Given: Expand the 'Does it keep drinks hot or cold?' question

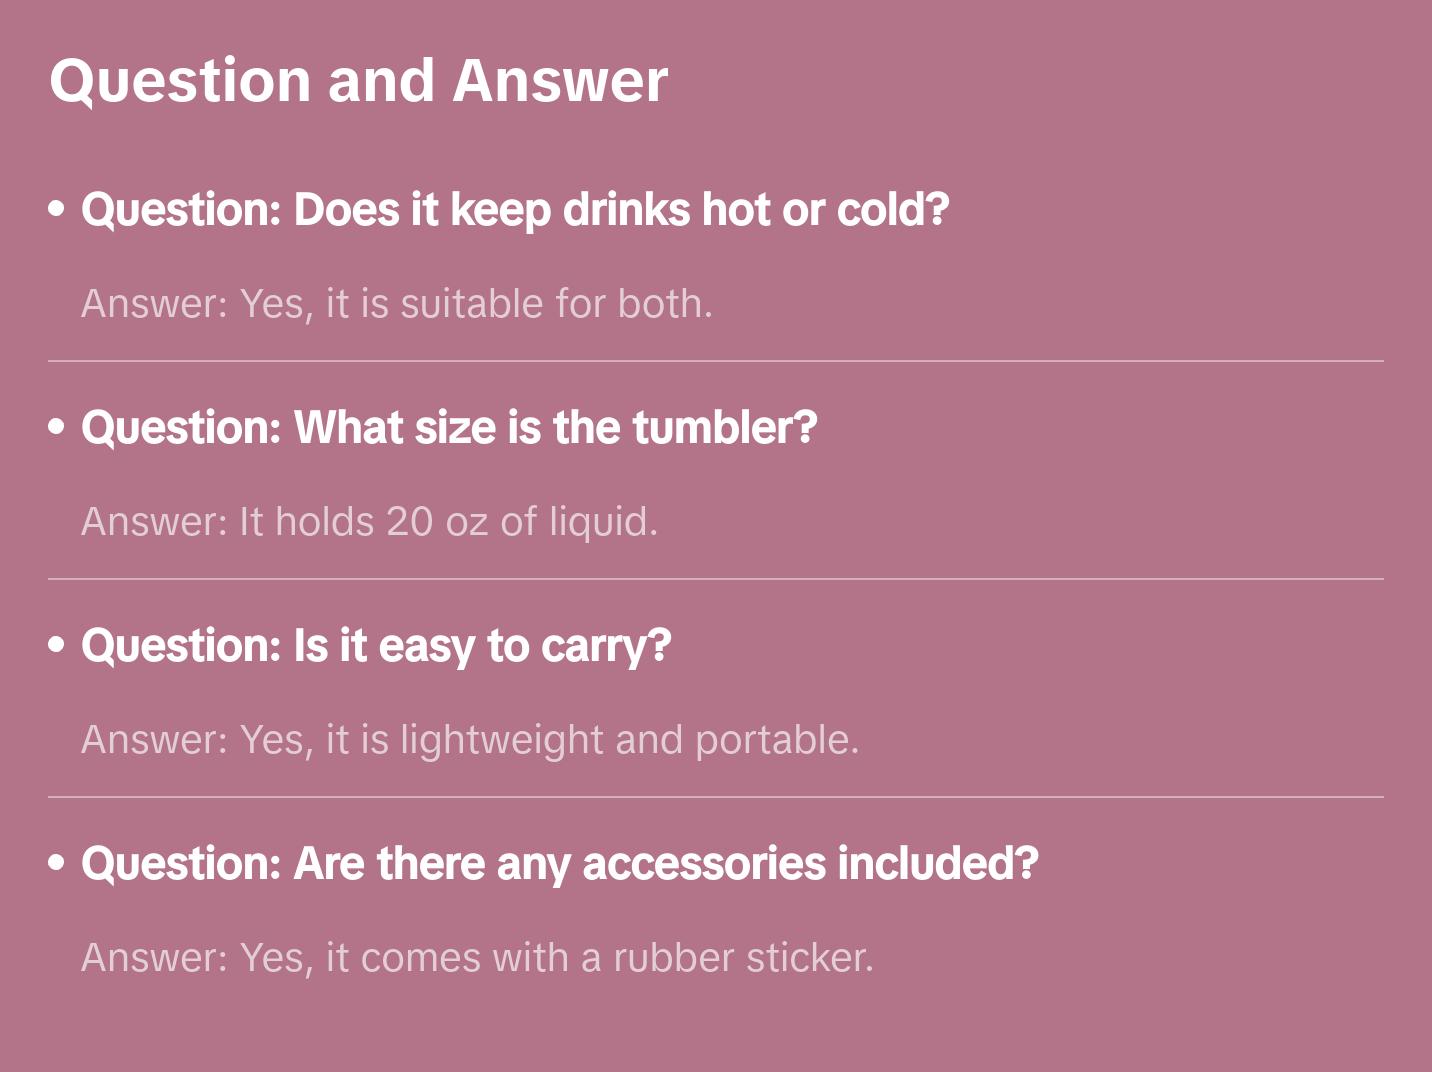Looking at the screenshot, I should [x=514, y=210].
